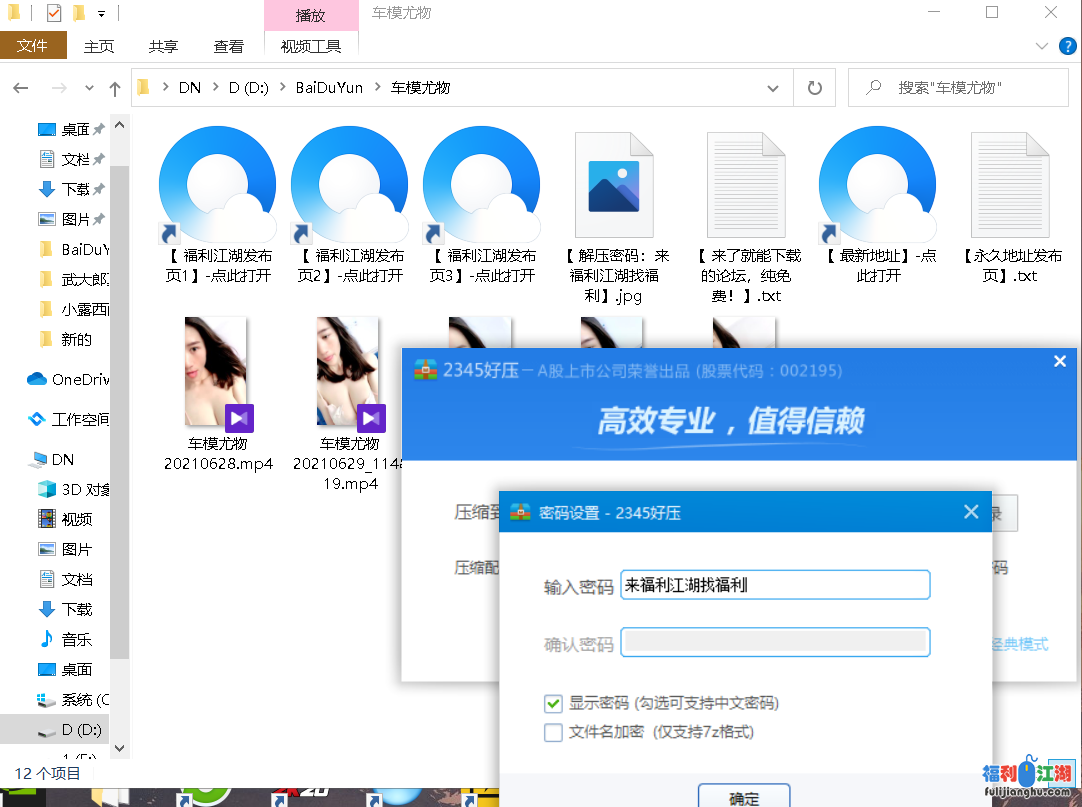Click the 音乐 music folder icon

(47, 639)
